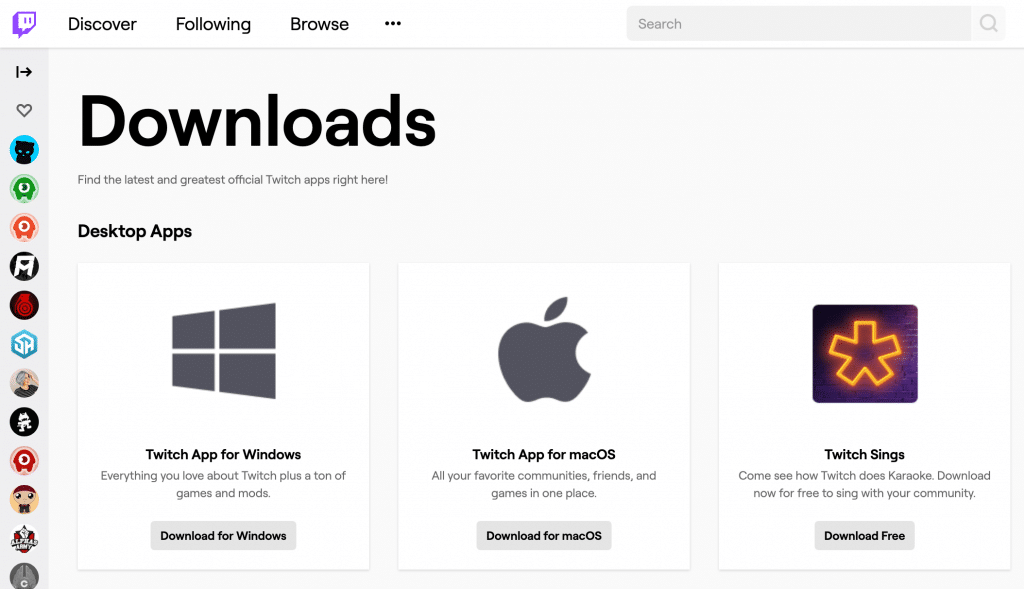Click the Apple logo image

coord(544,349)
